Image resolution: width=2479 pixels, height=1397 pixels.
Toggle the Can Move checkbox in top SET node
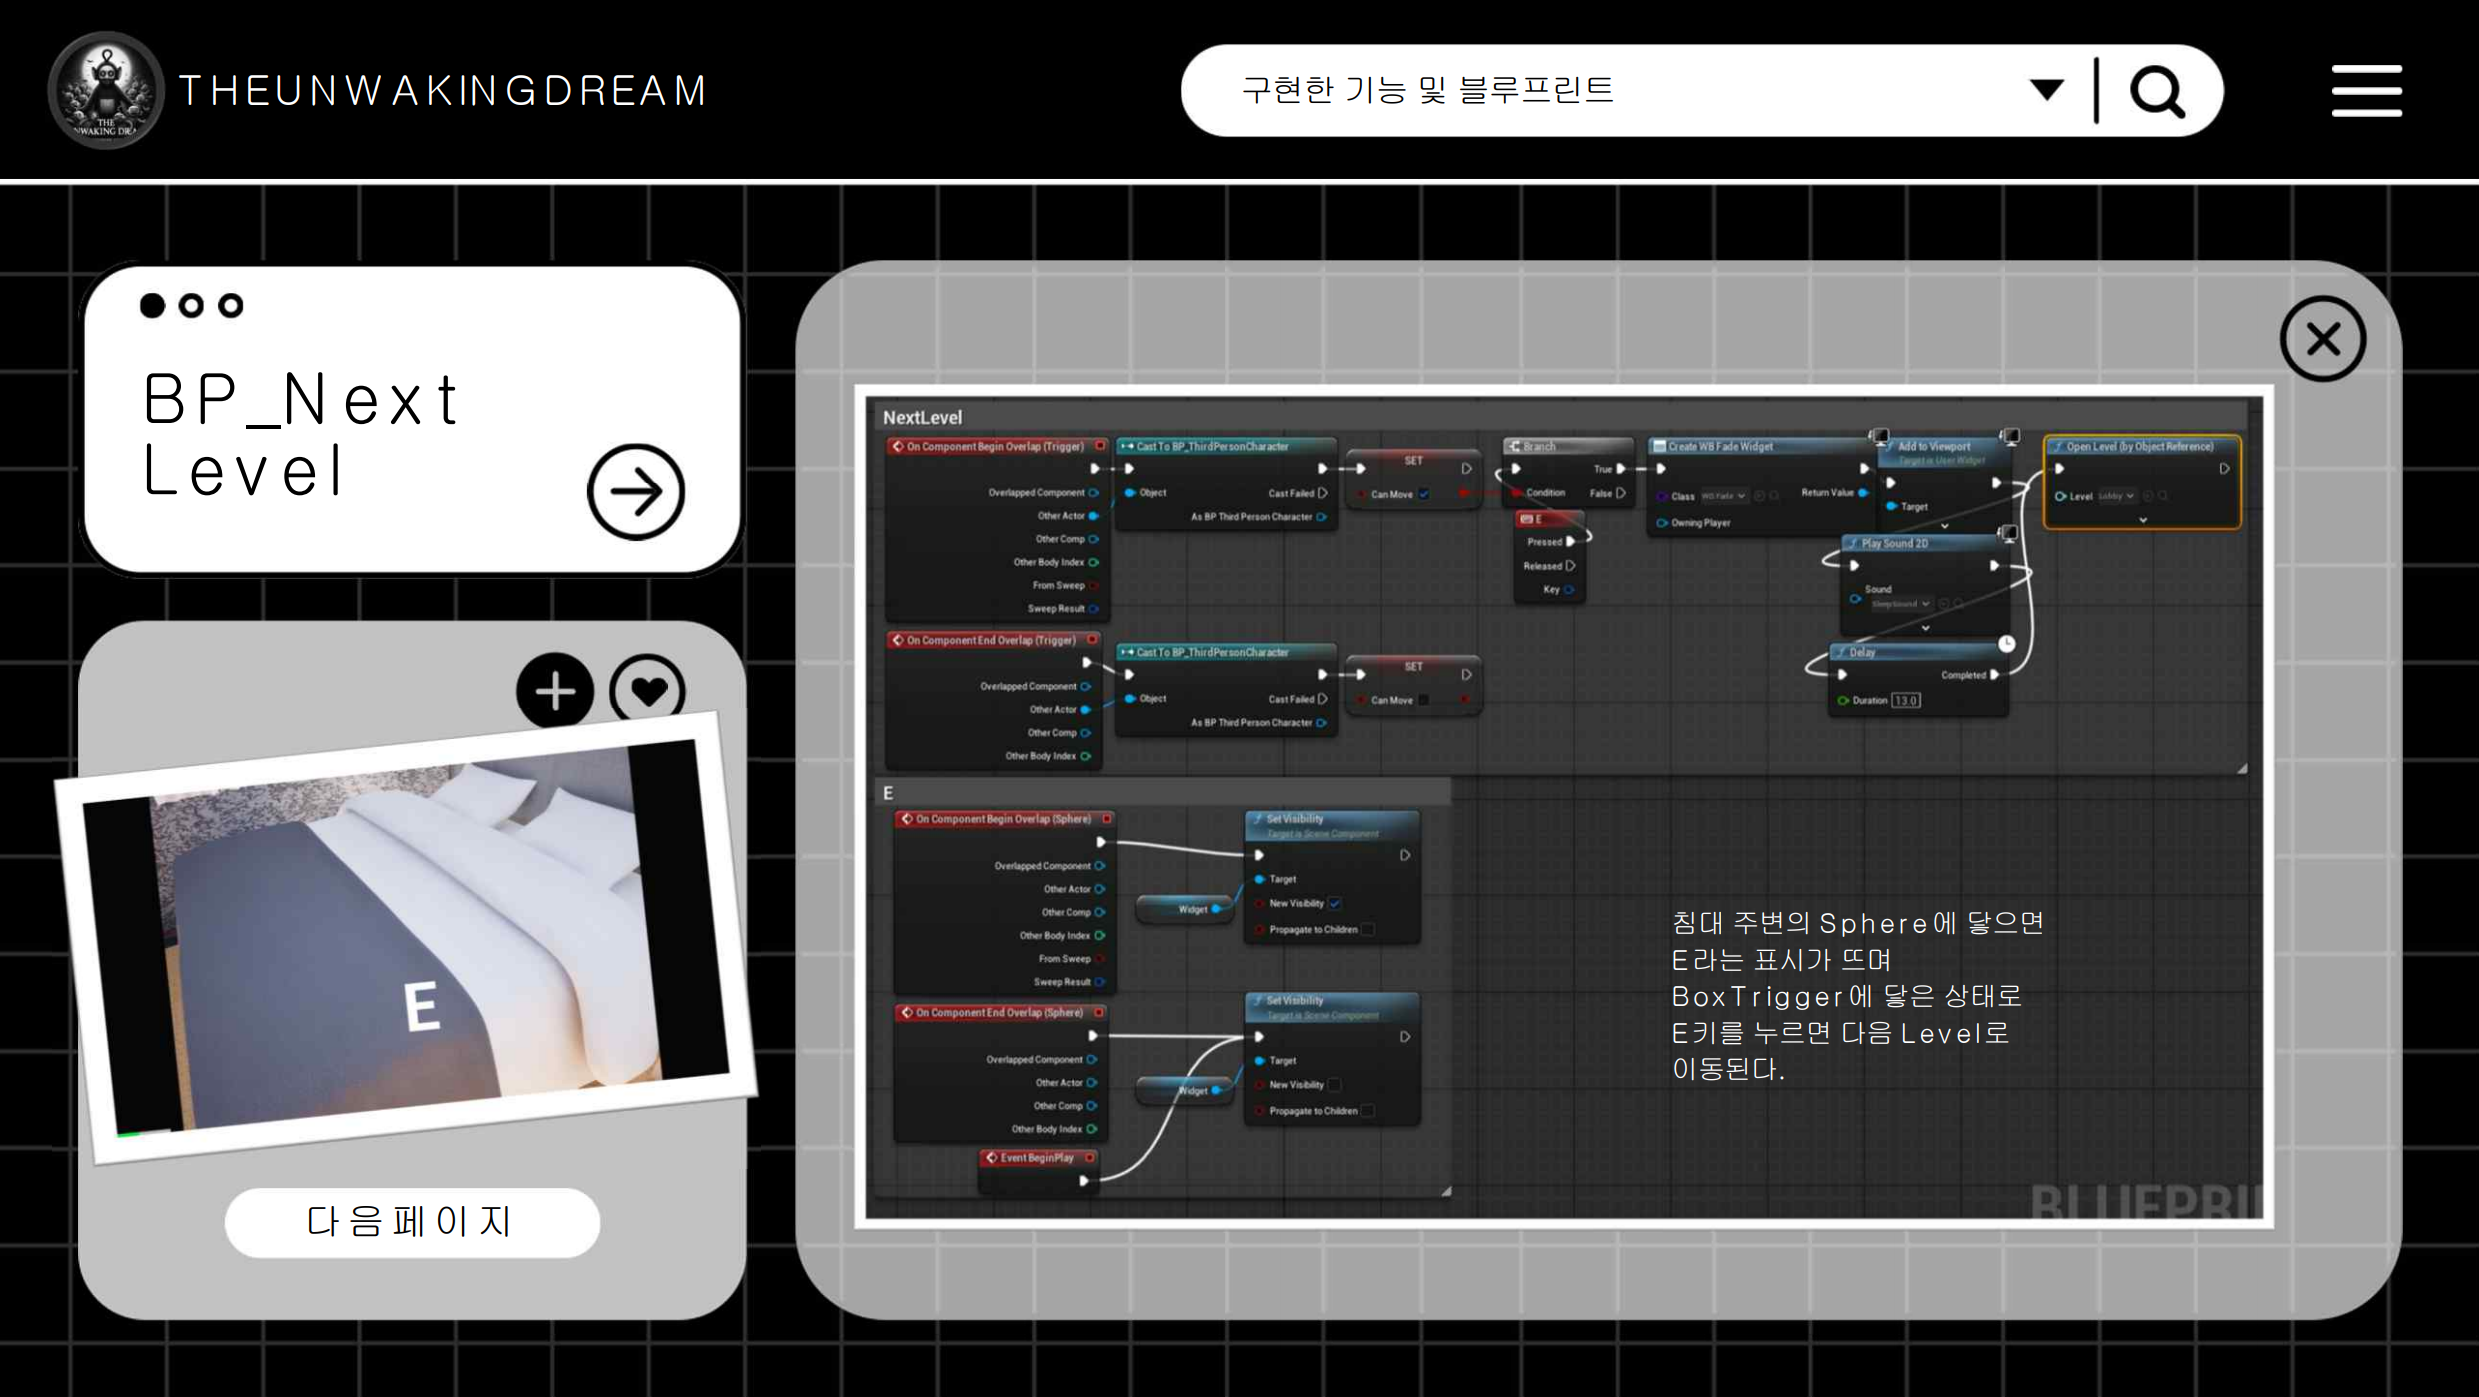pyautogui.click(x=1424, y=494)
